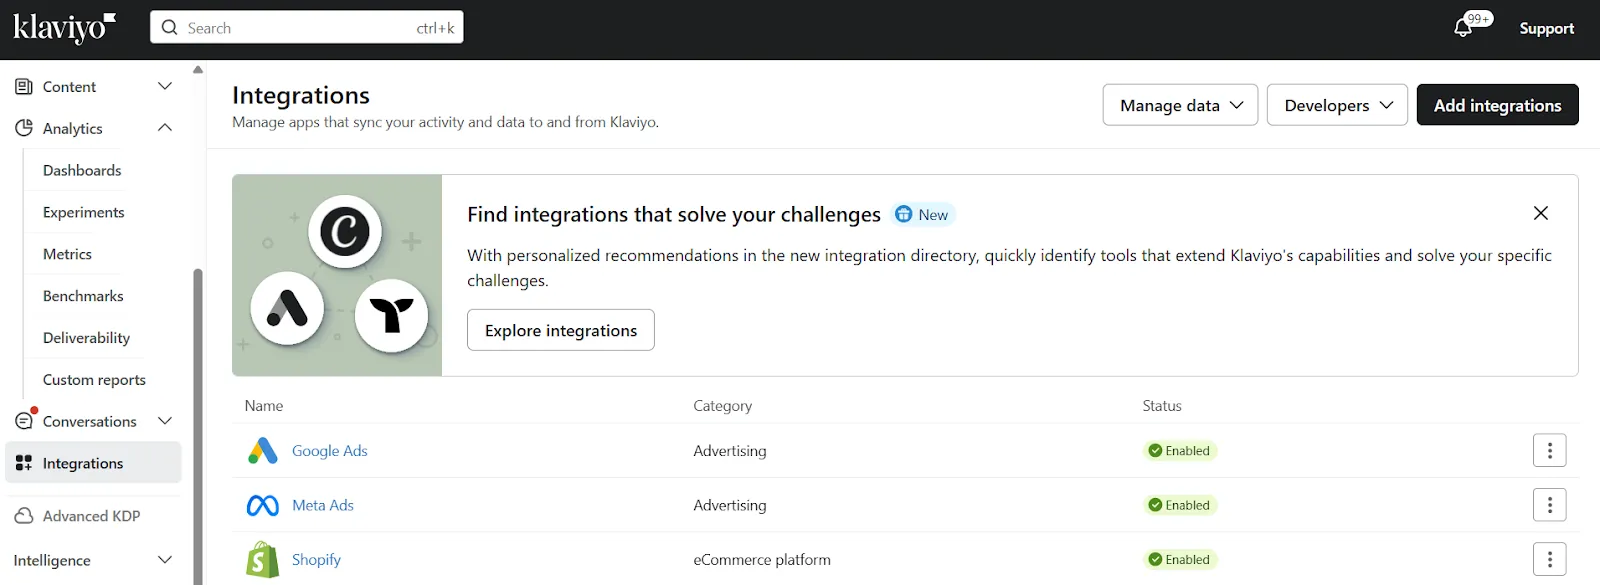This screenshot has width=1600, height=585.
Task: Click the eCommerce platform category cell
Action: click(762, 560)
